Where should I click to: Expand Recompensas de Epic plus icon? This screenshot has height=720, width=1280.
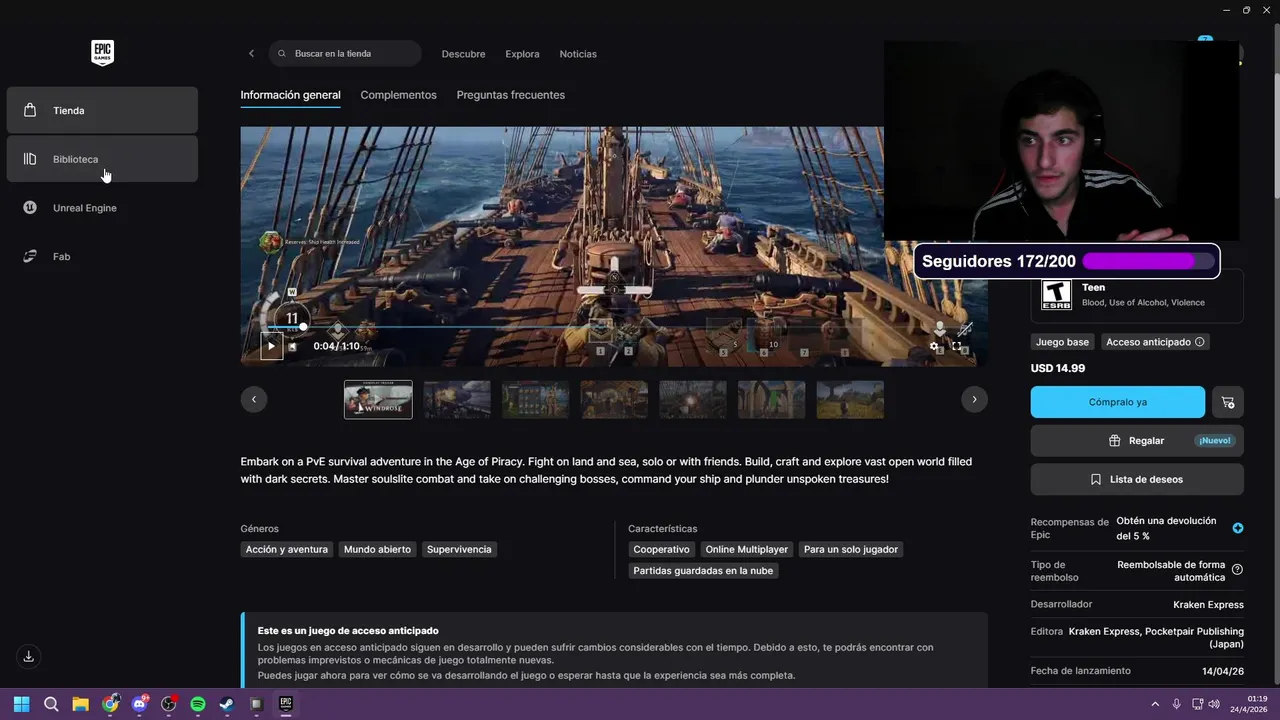pos(1238,528)
